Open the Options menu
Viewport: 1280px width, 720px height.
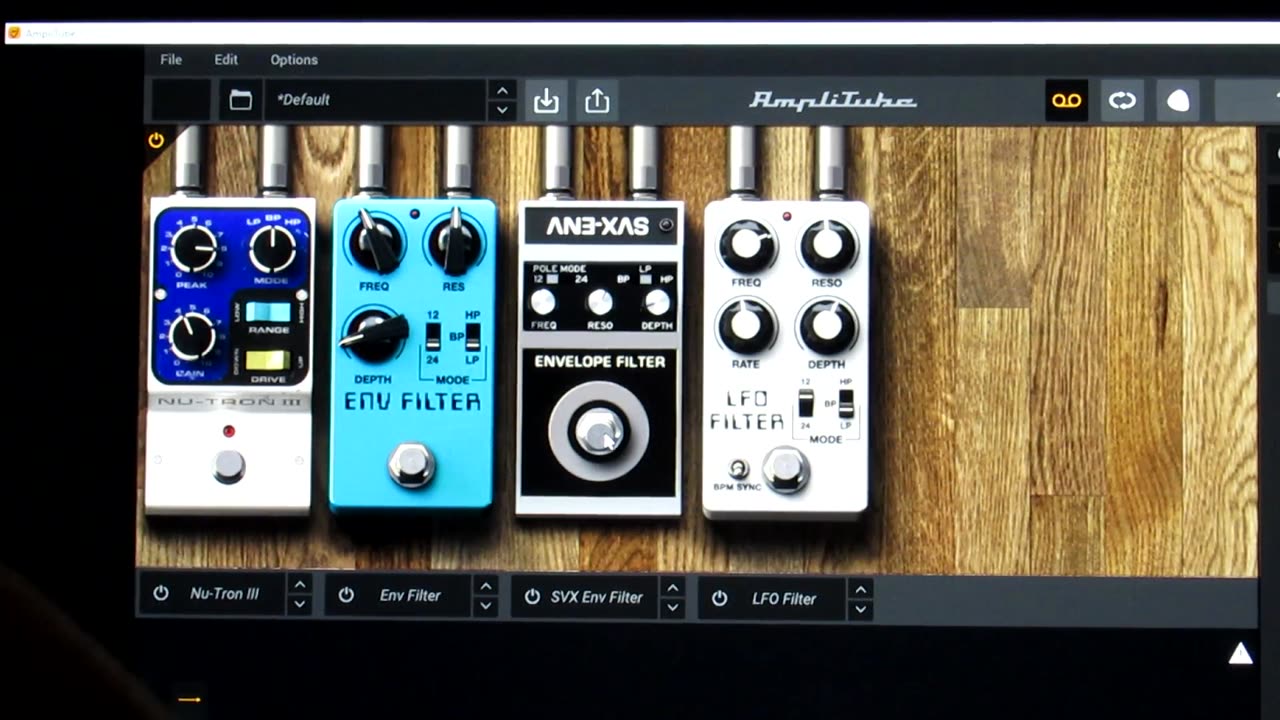click(x=294, y=60)
